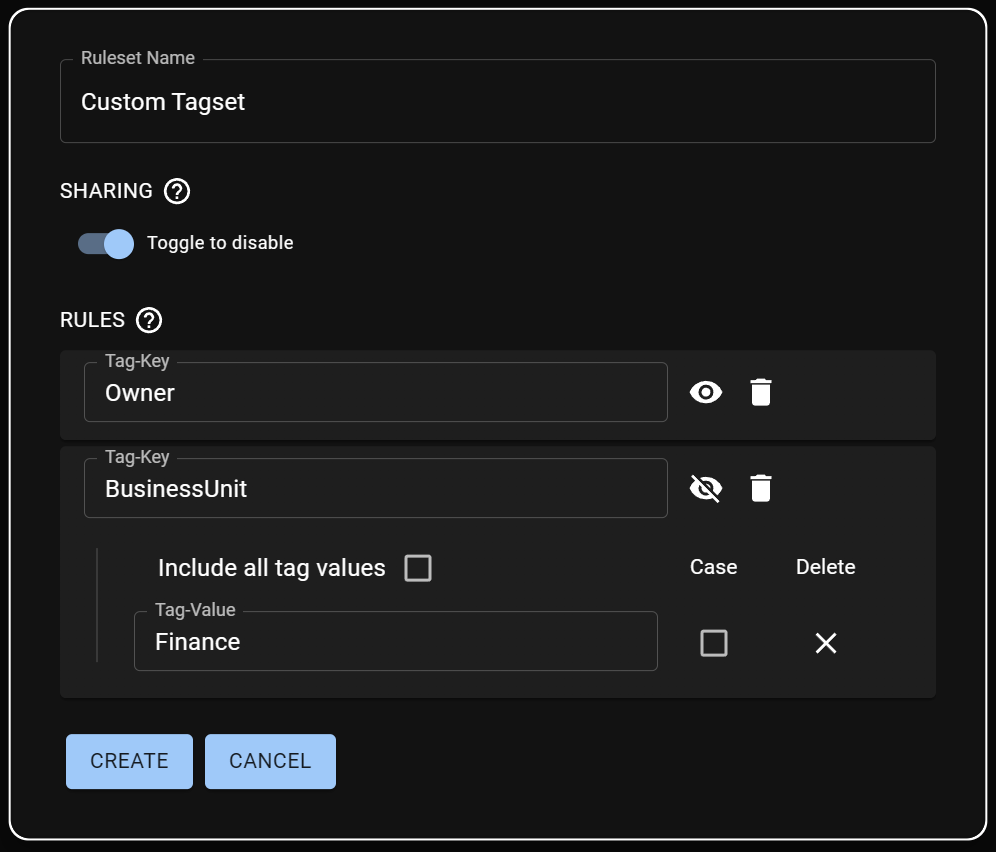This screenshot has height=852, width=996.
Task: Click the Case column header
Action: [713, 567]
